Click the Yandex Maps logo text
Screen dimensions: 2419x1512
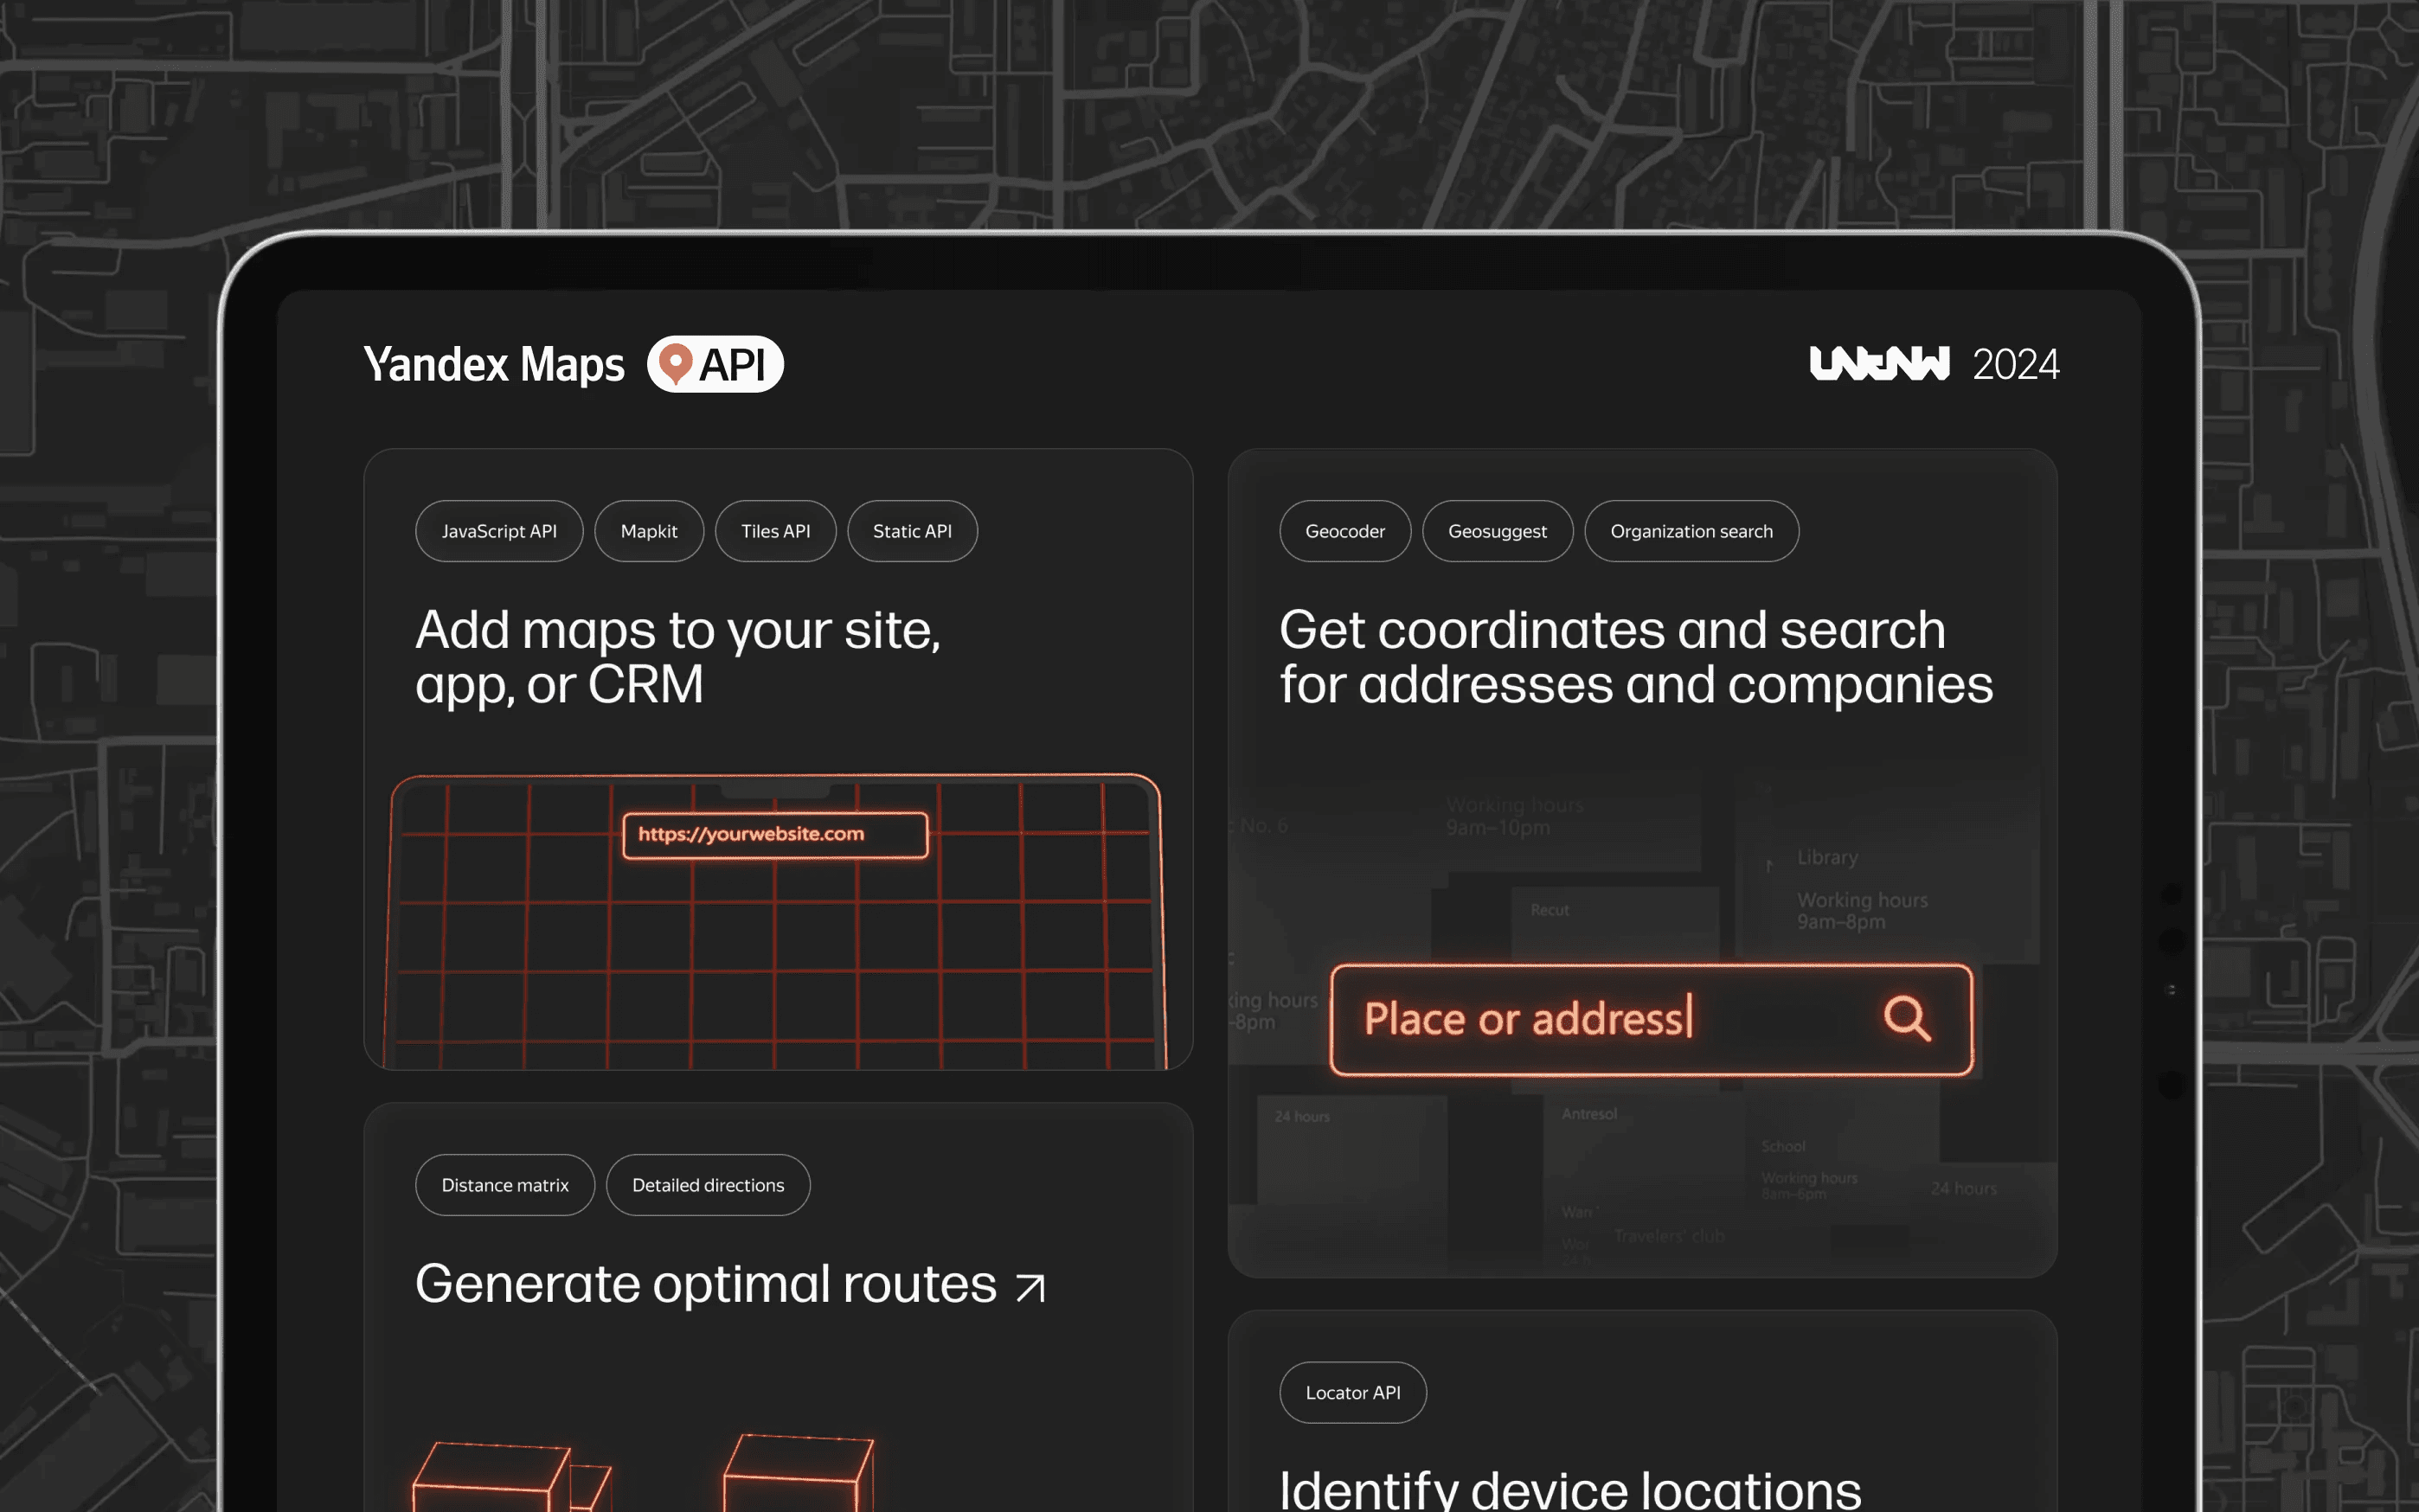[494, 364]
